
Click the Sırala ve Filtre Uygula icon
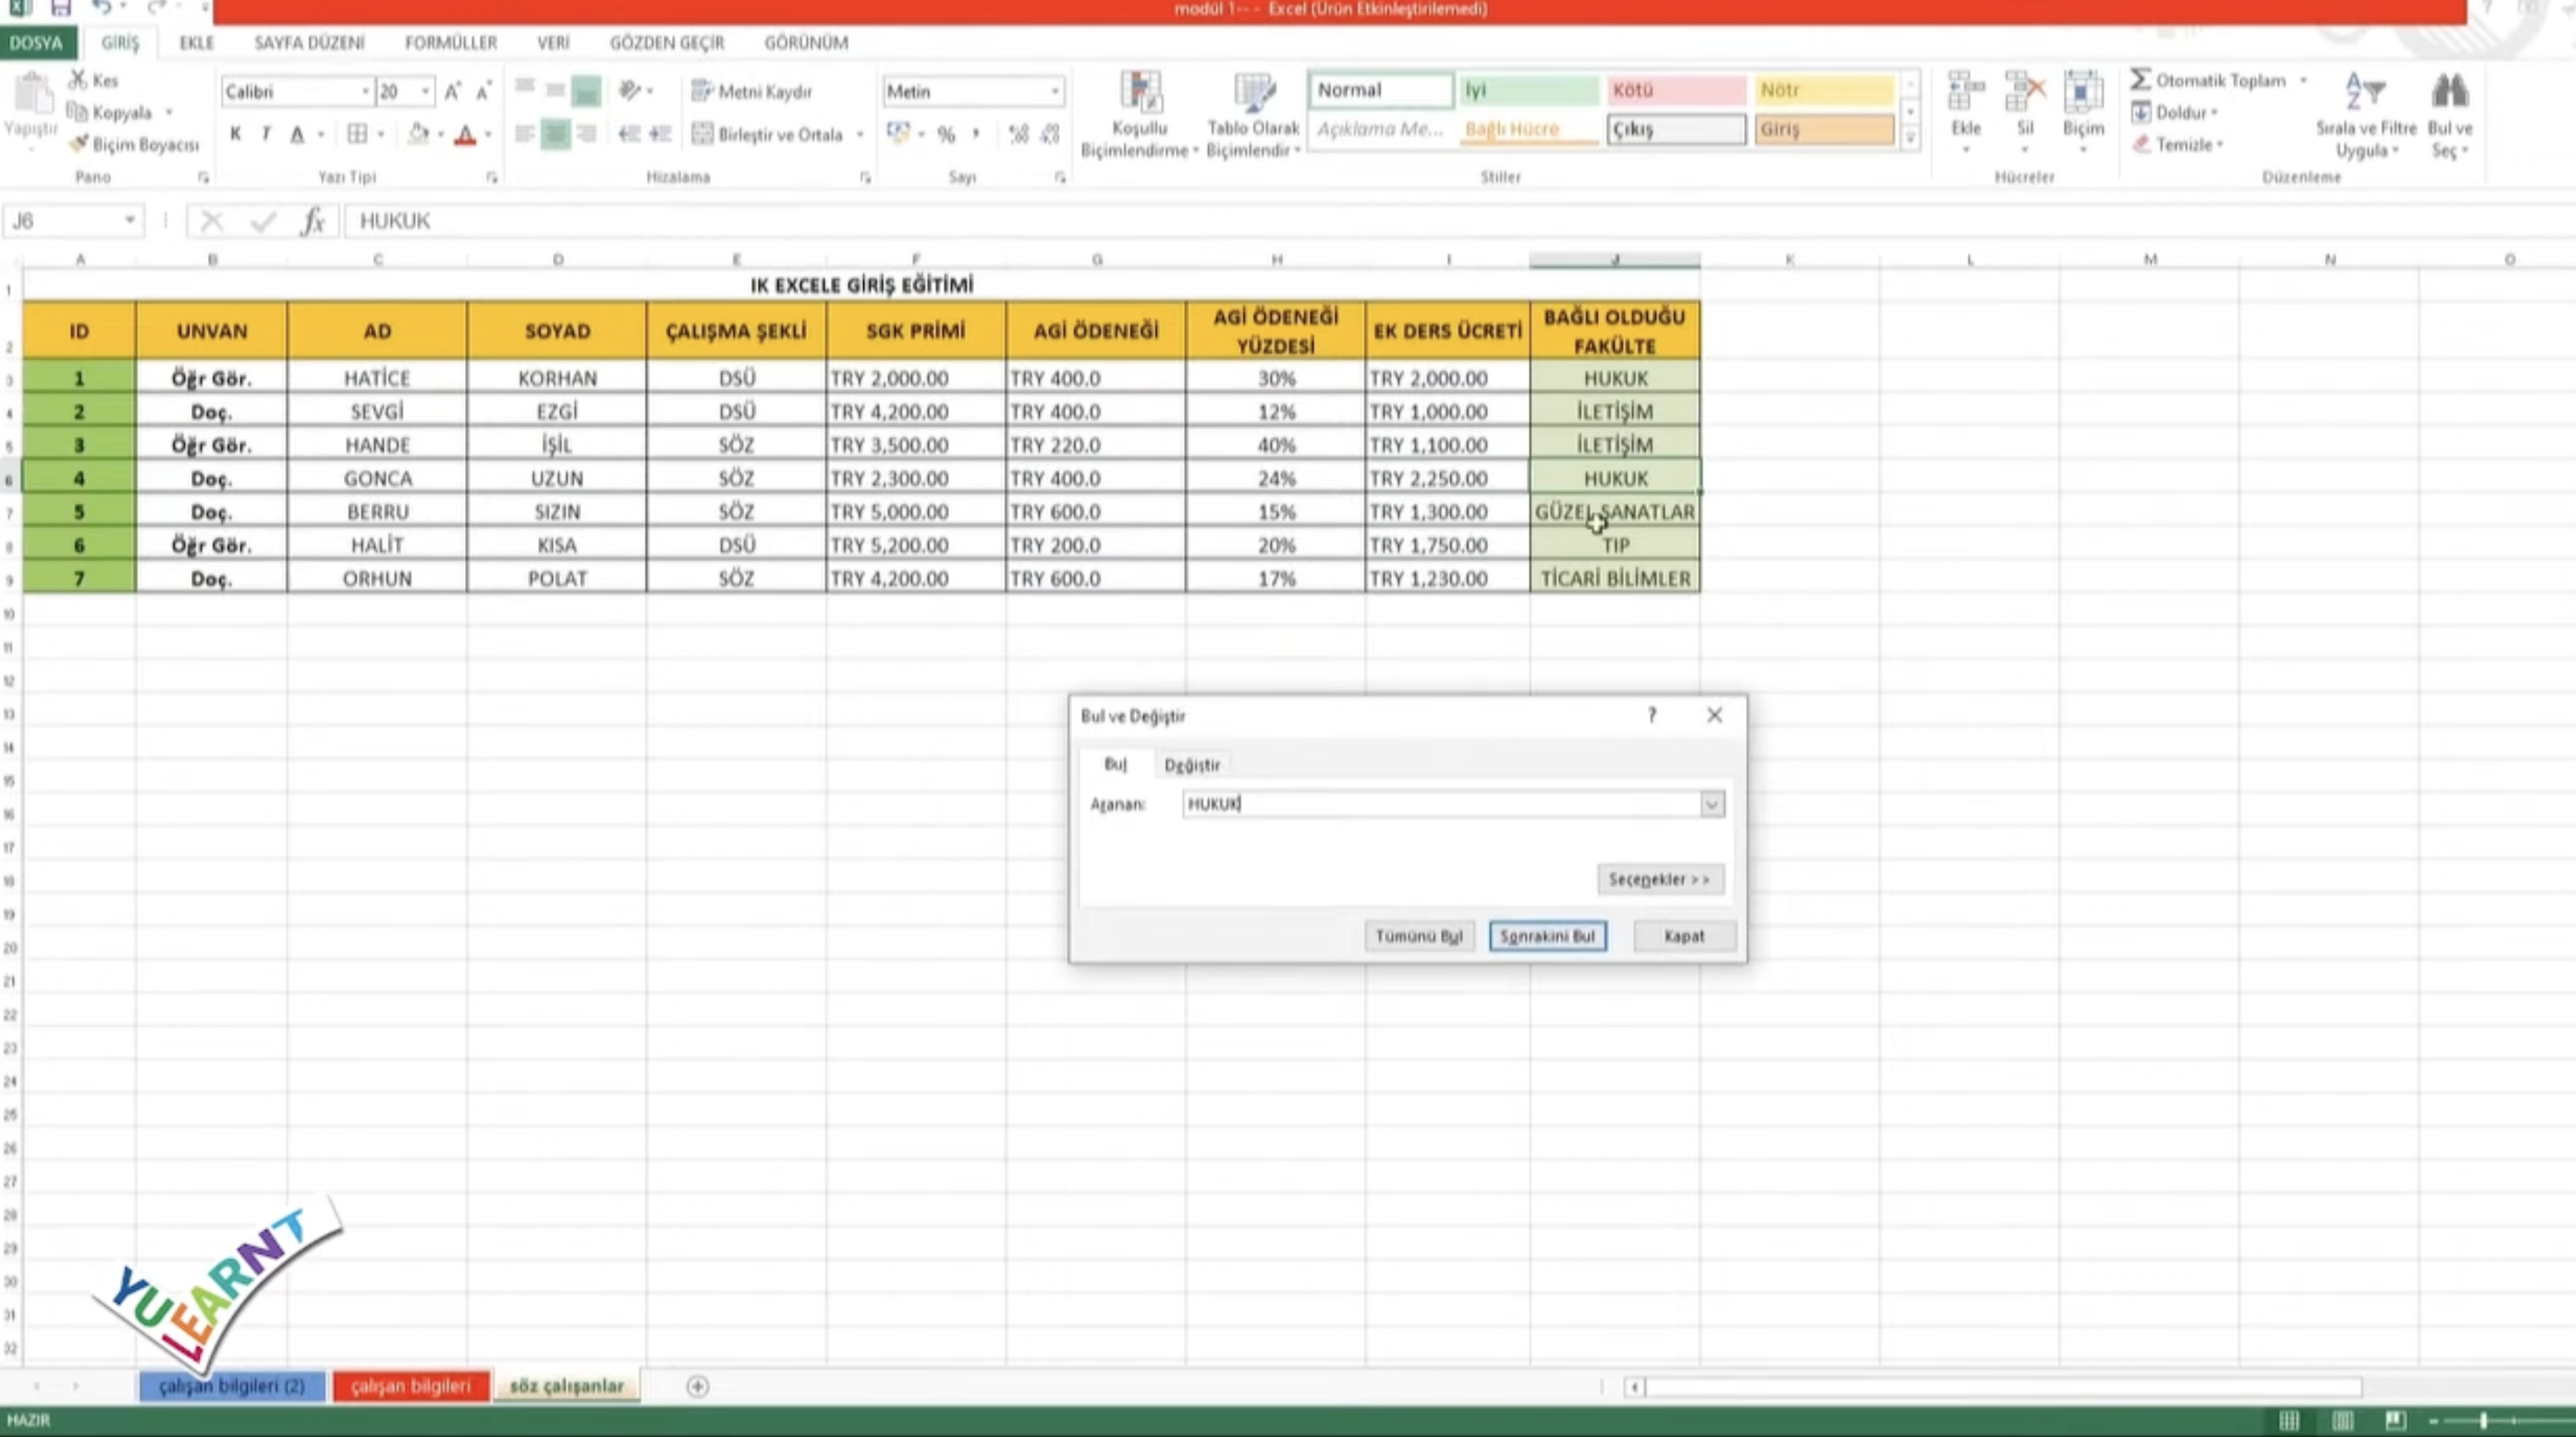(2365, 92)
